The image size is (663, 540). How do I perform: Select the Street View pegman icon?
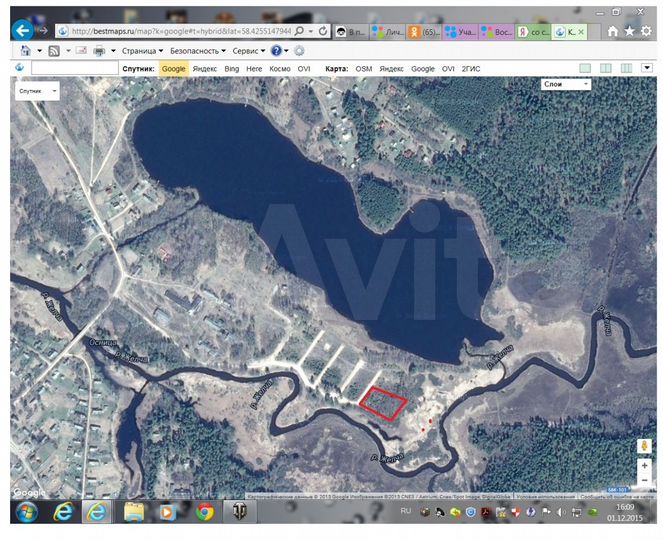(x=644, y=446)
